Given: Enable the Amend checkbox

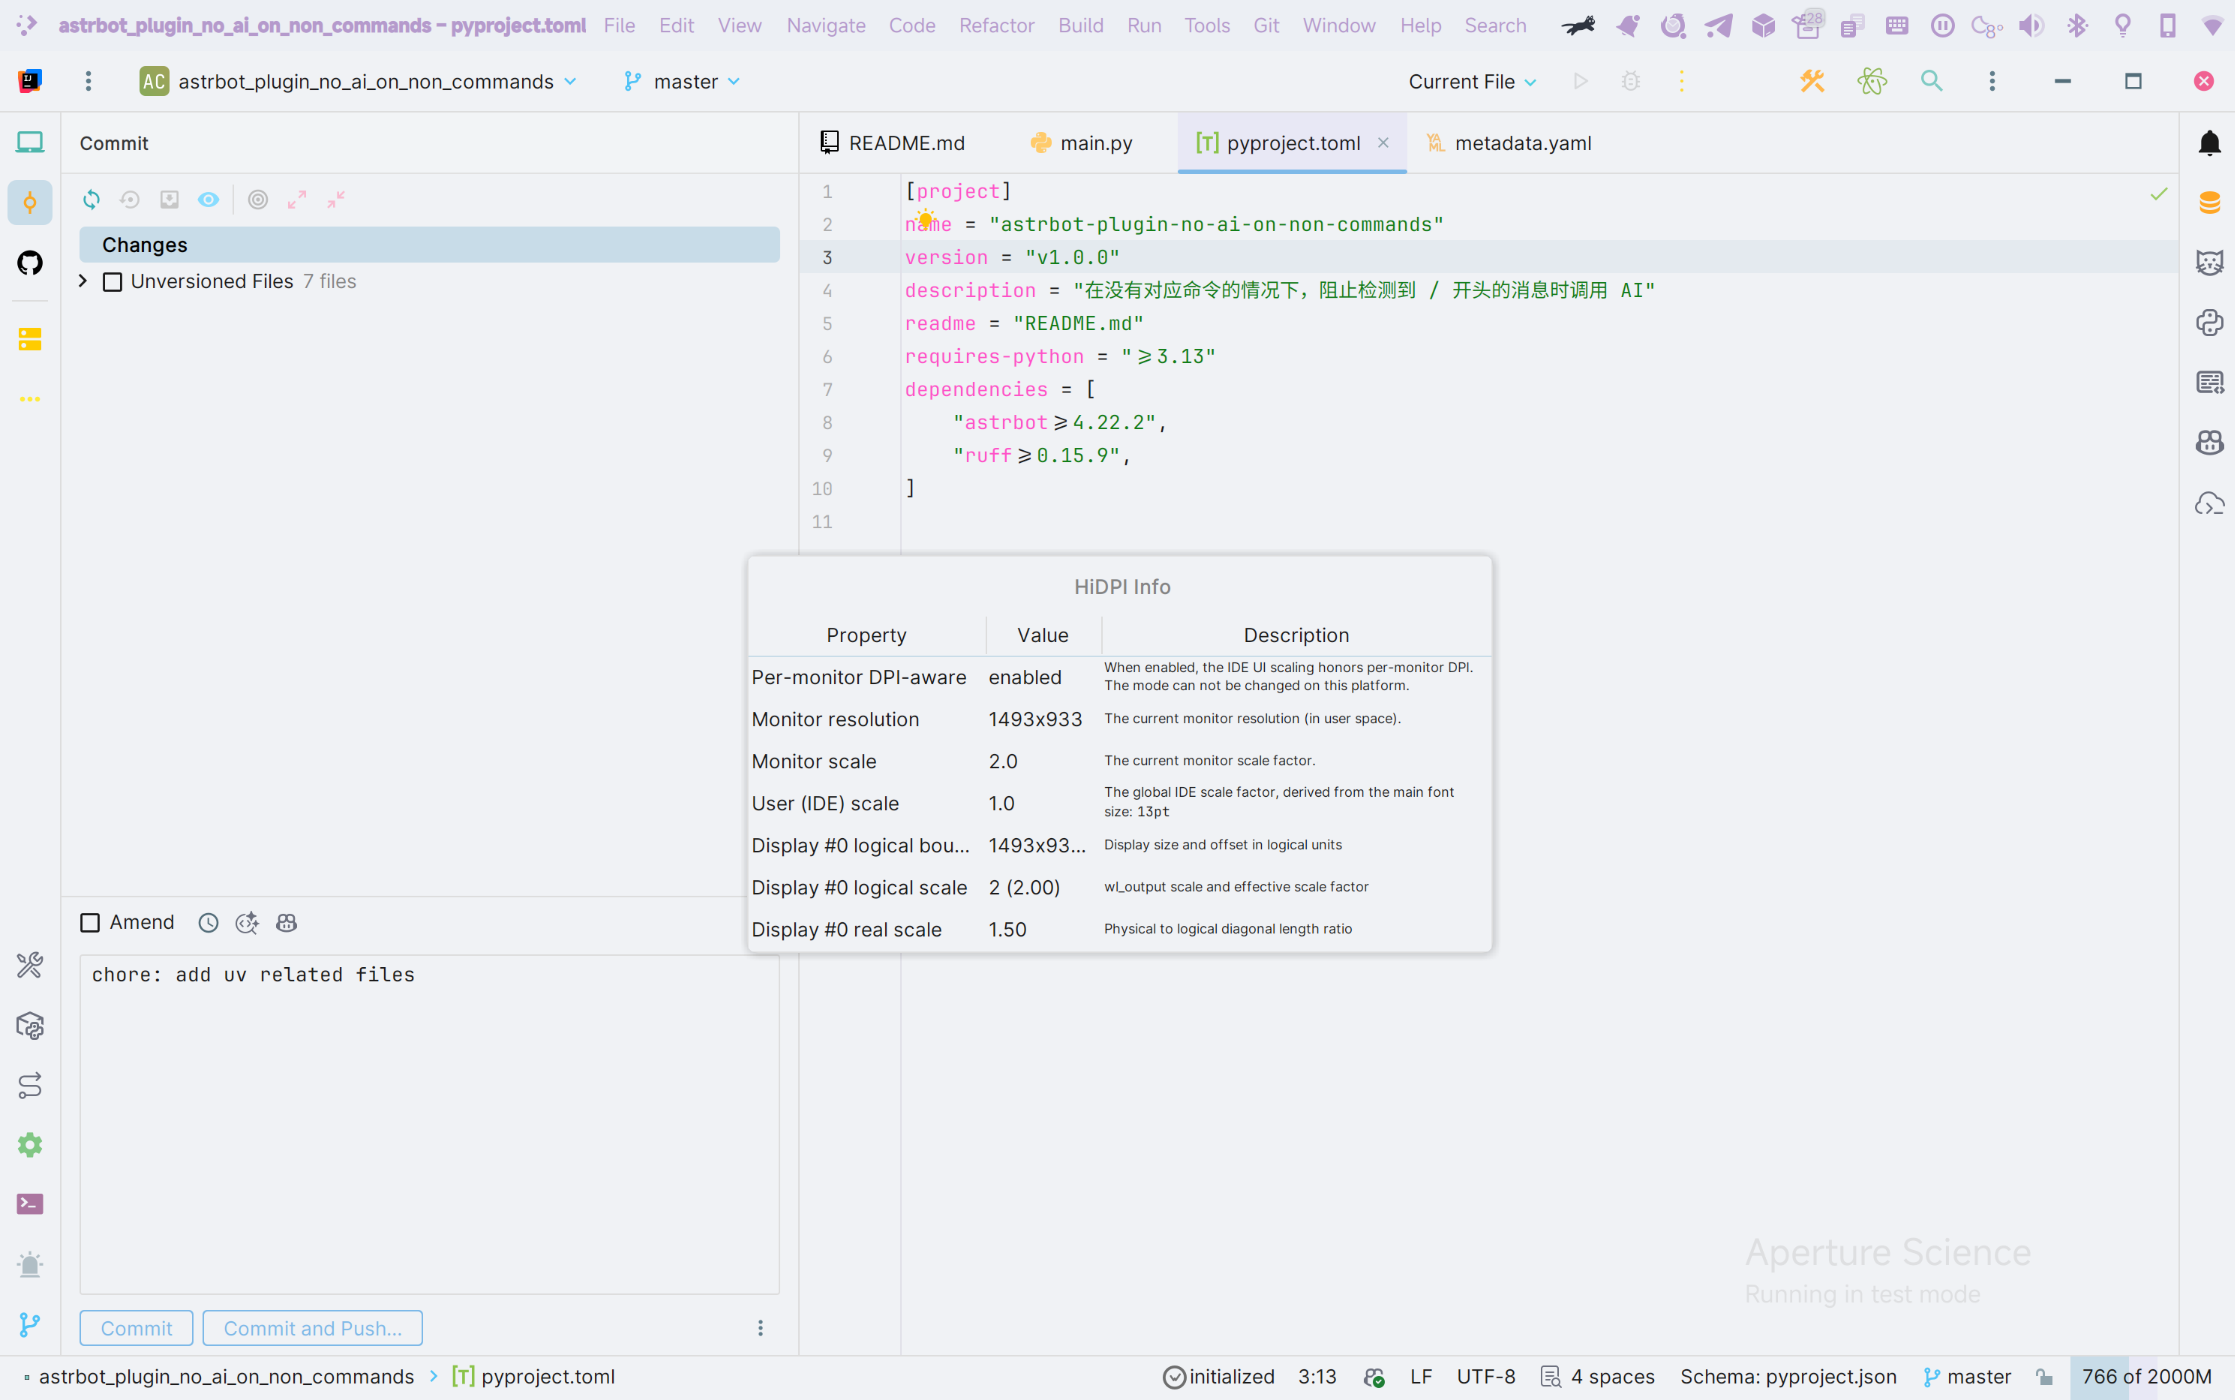Looking at the screenshot, I should coord(90,923).
